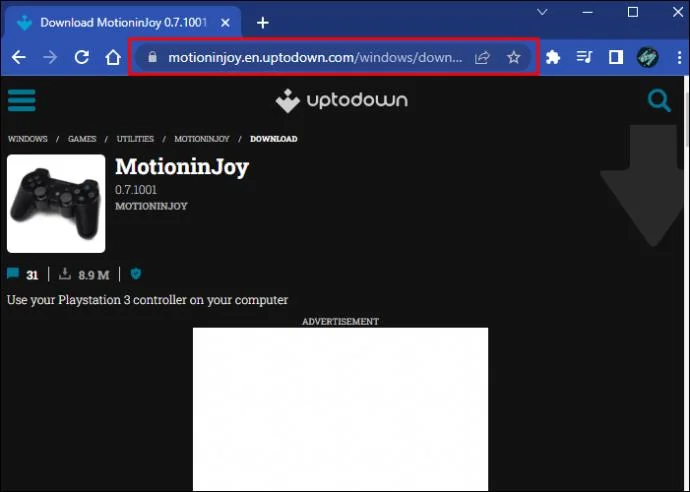Open Chrome three-dot menu
This screenshot has height=492, width=690.
[x=679, y=57]
